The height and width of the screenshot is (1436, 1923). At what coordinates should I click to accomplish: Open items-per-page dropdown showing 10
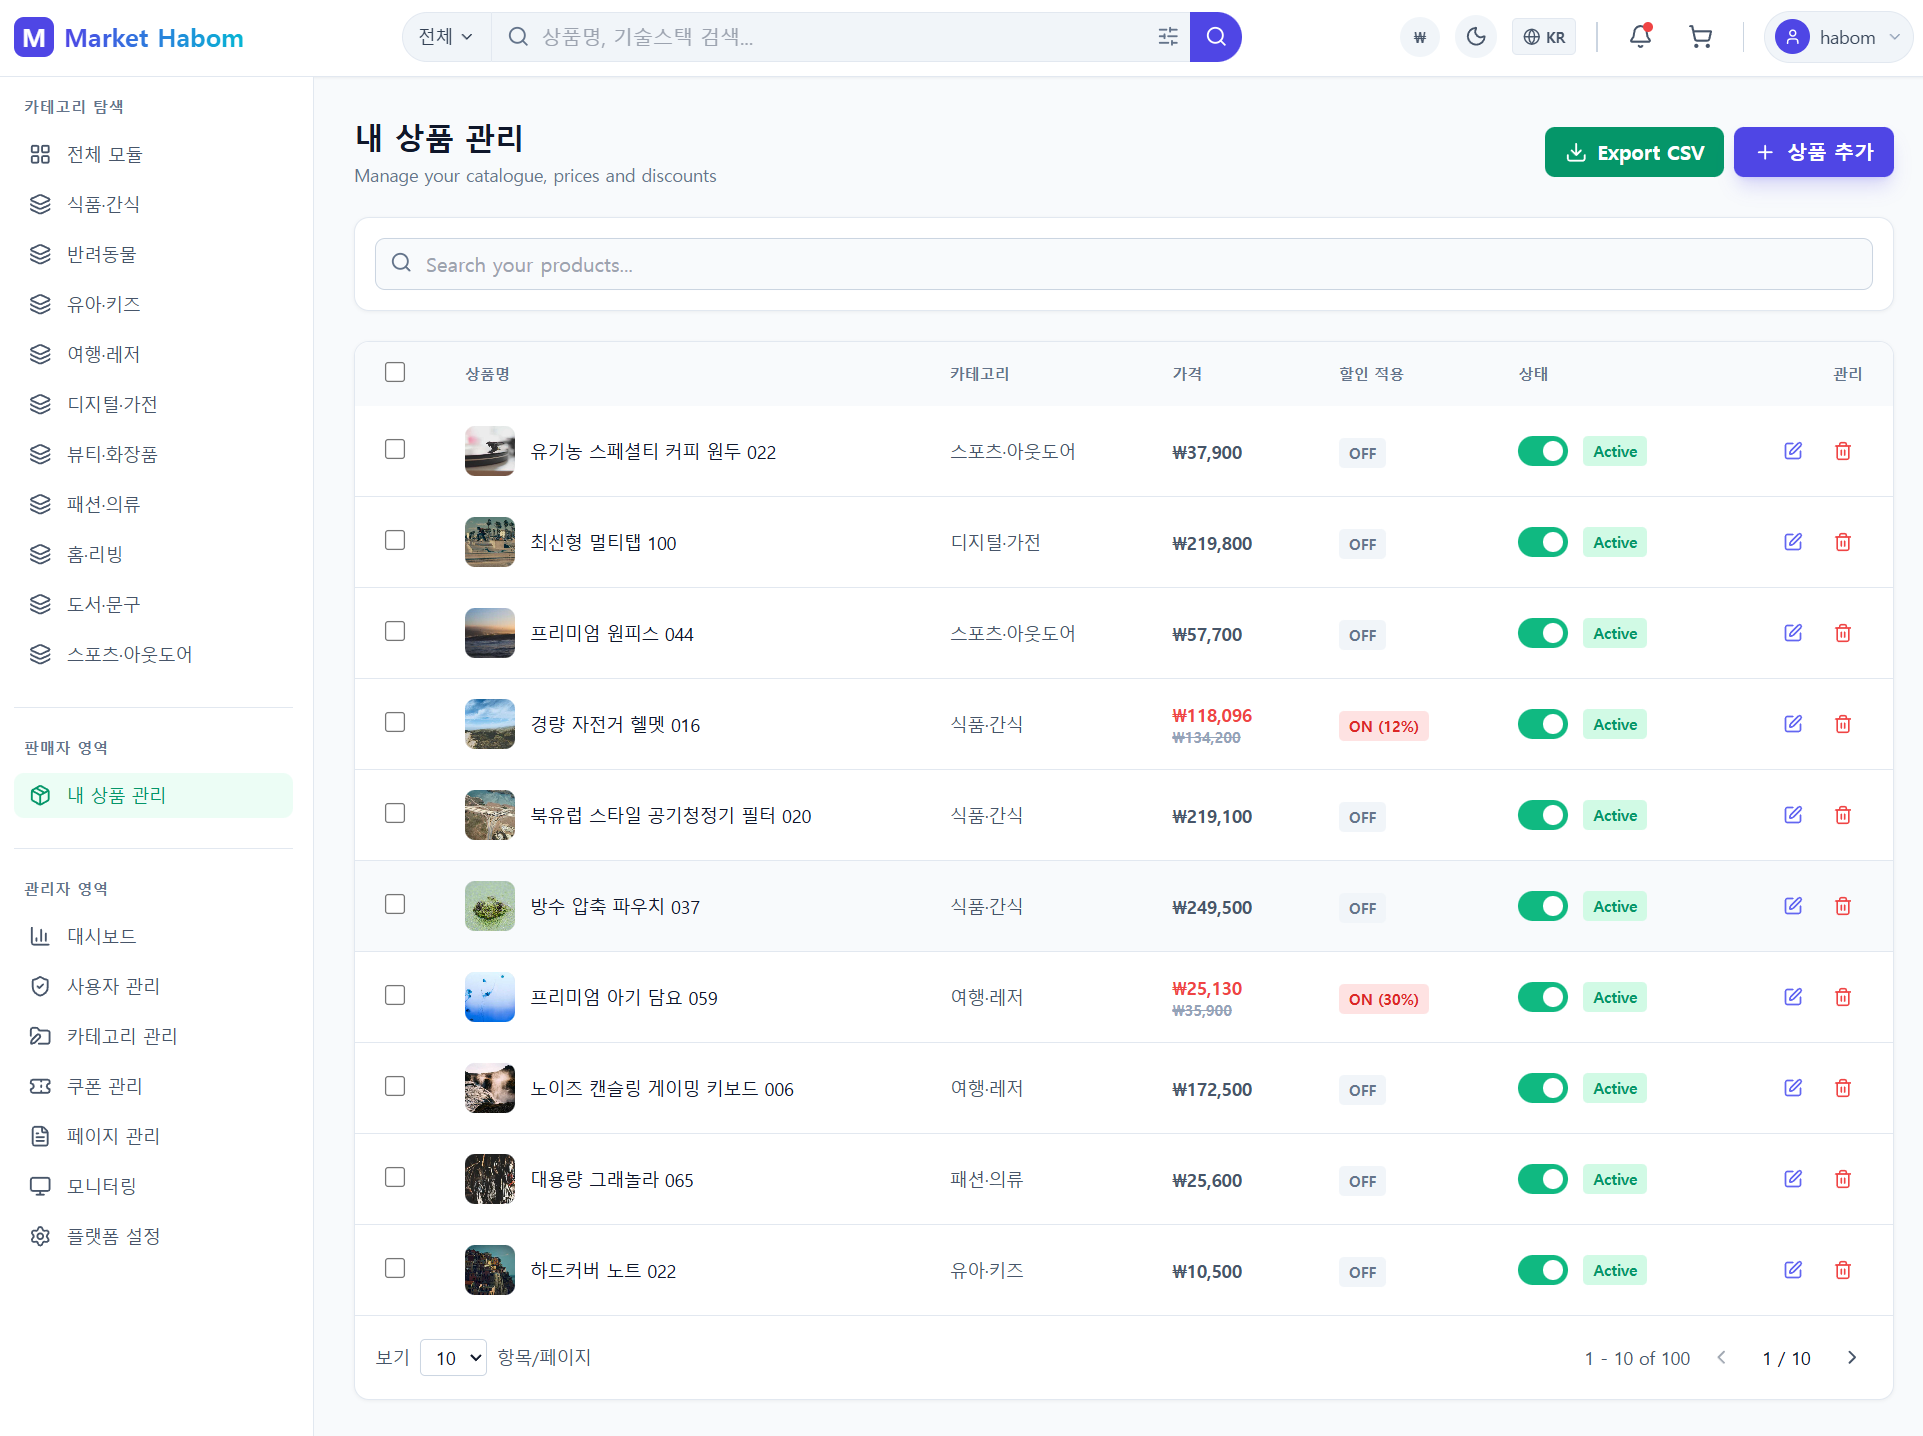click(454, 1357)
